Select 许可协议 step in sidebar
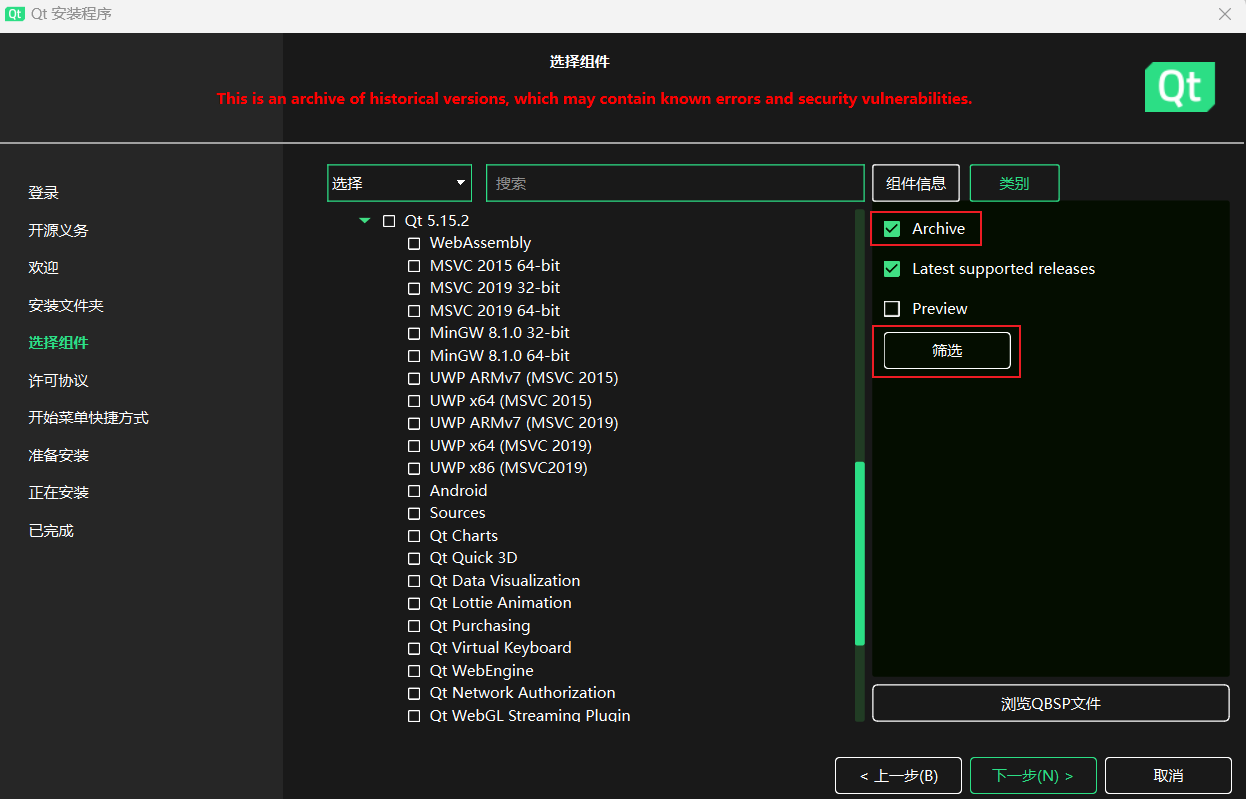1246x799 pixels. click(58, 380)
